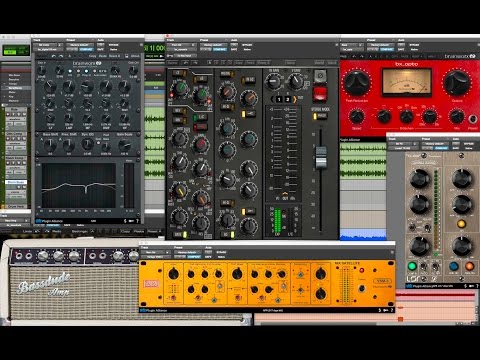Click the VSM-3 label plate on the orange rack

click(x=382, y=281)
